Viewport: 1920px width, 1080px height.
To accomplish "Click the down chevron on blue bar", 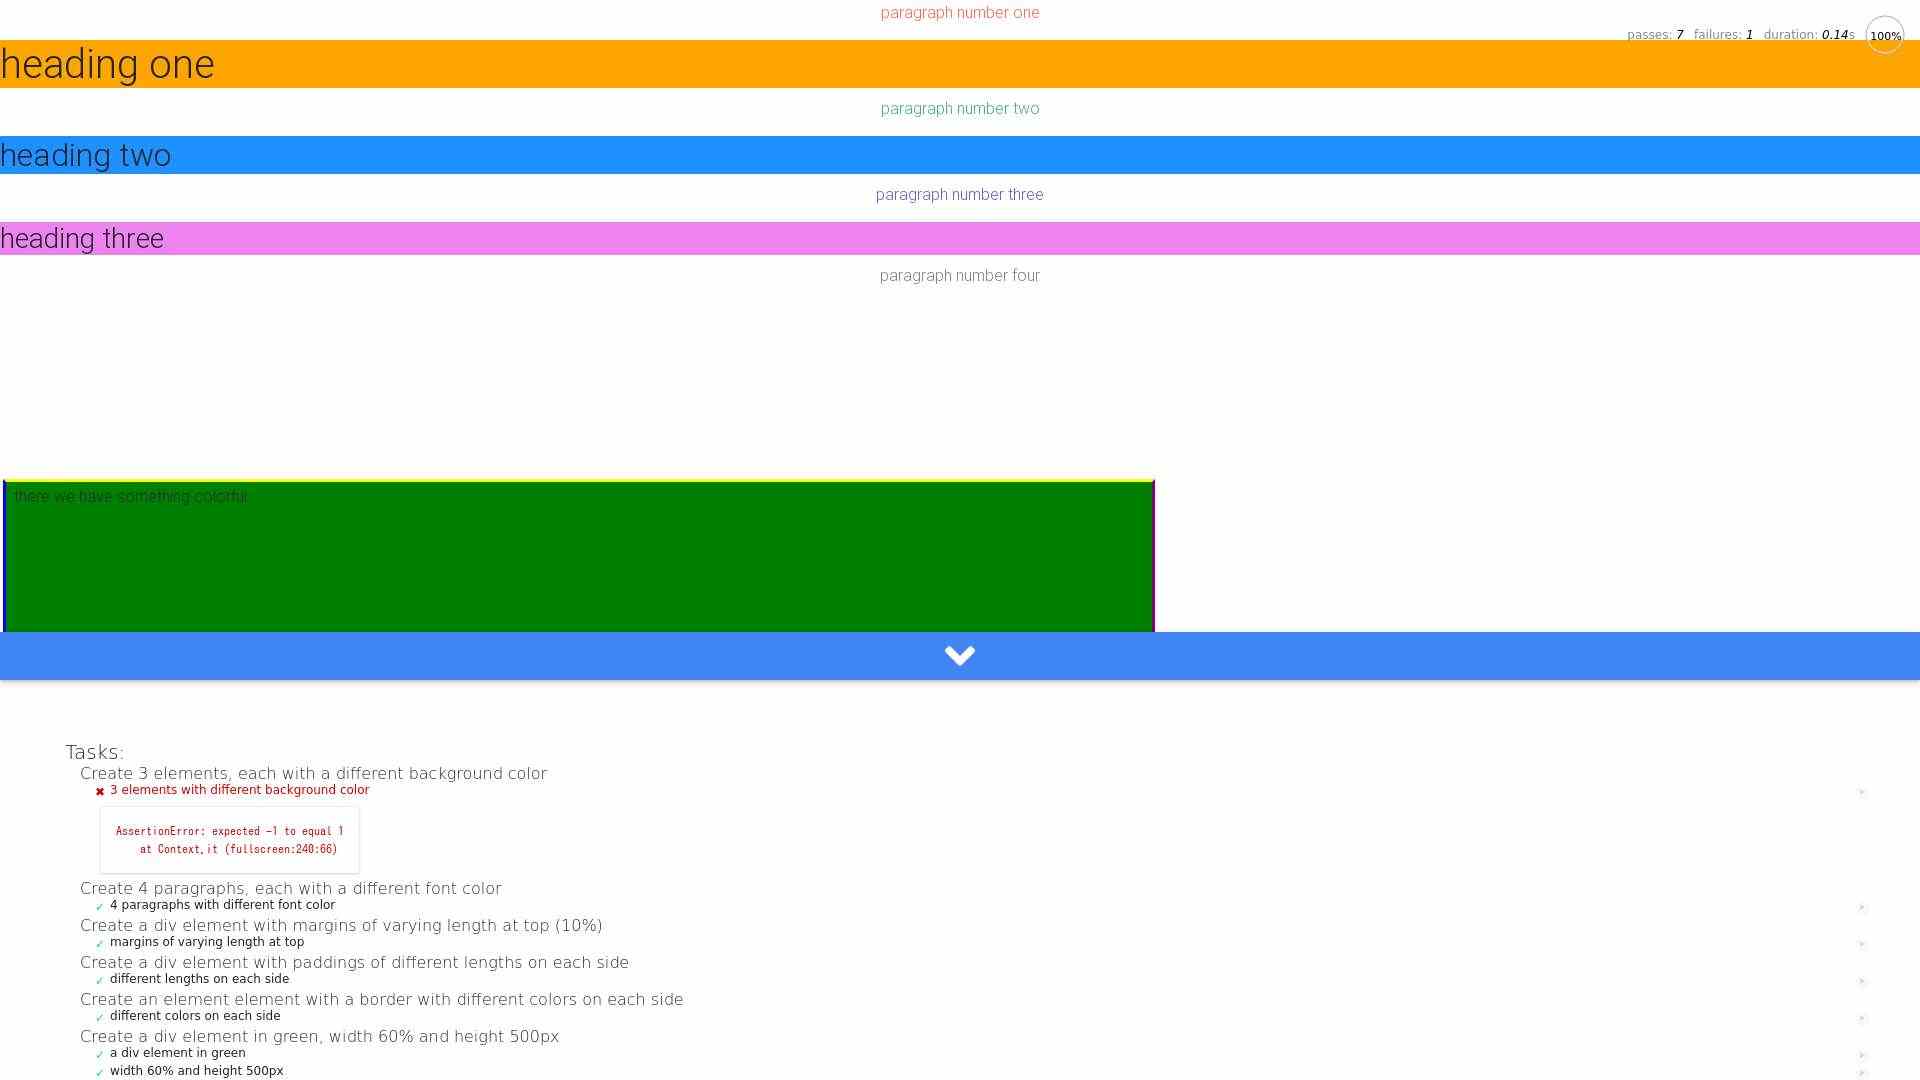I will coord(959,656).
